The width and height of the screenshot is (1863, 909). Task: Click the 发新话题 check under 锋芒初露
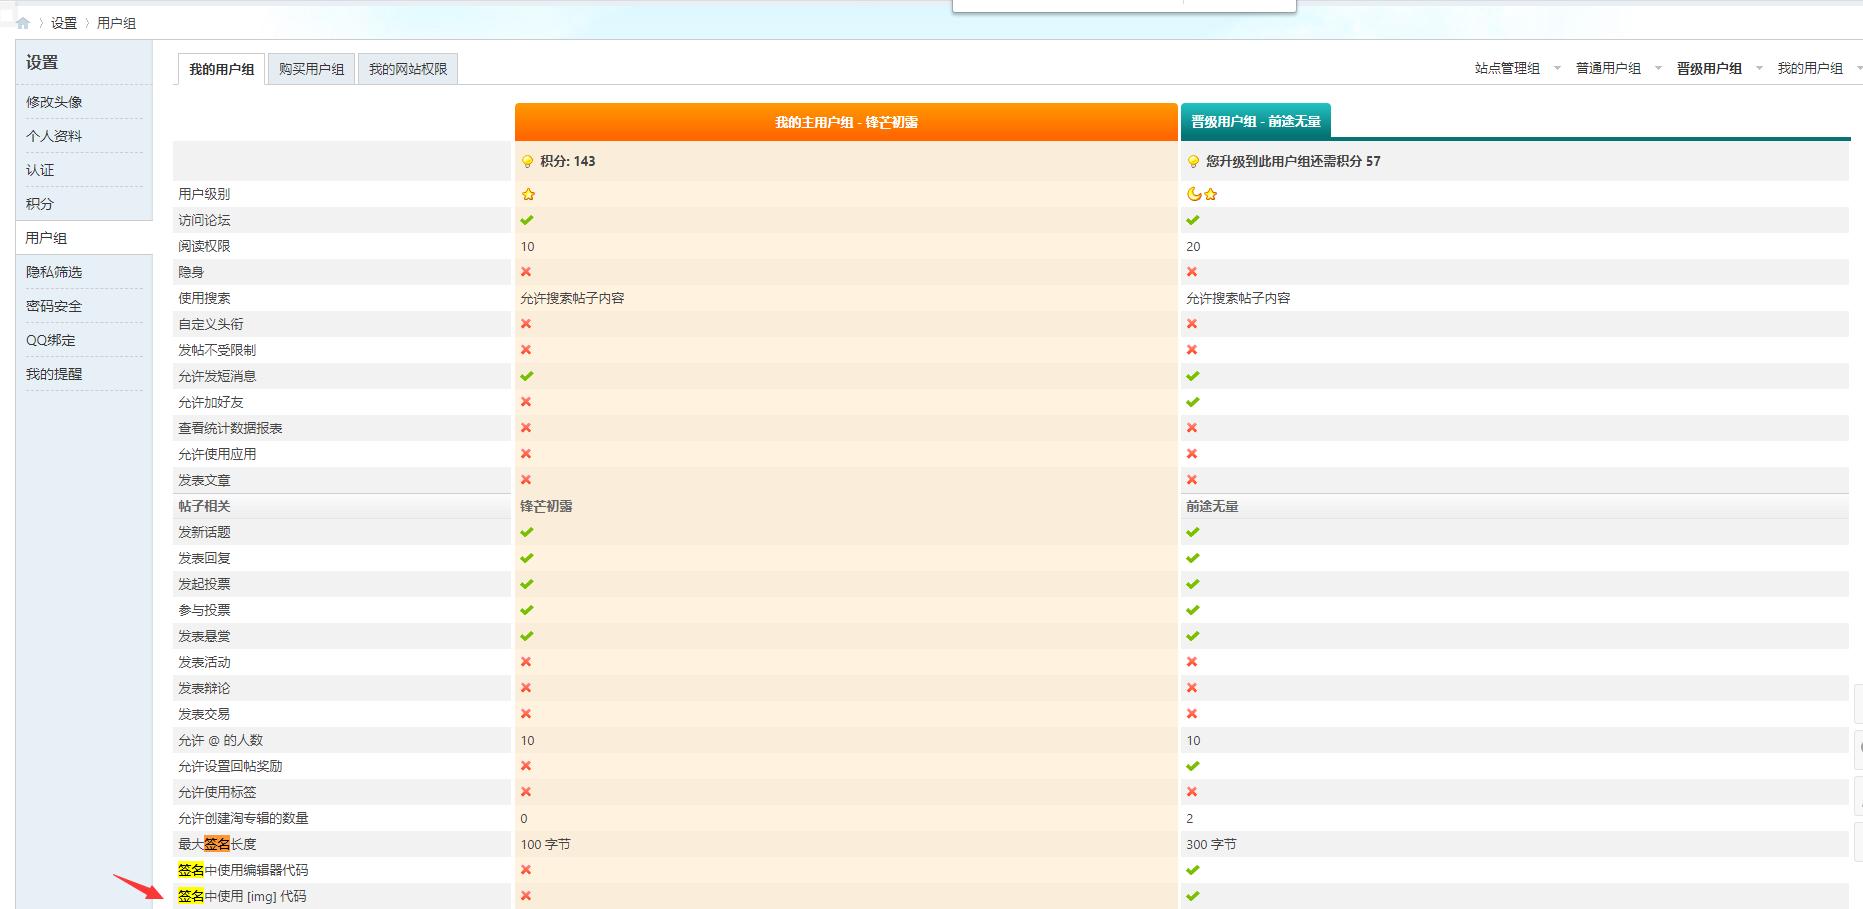[527, 532]
